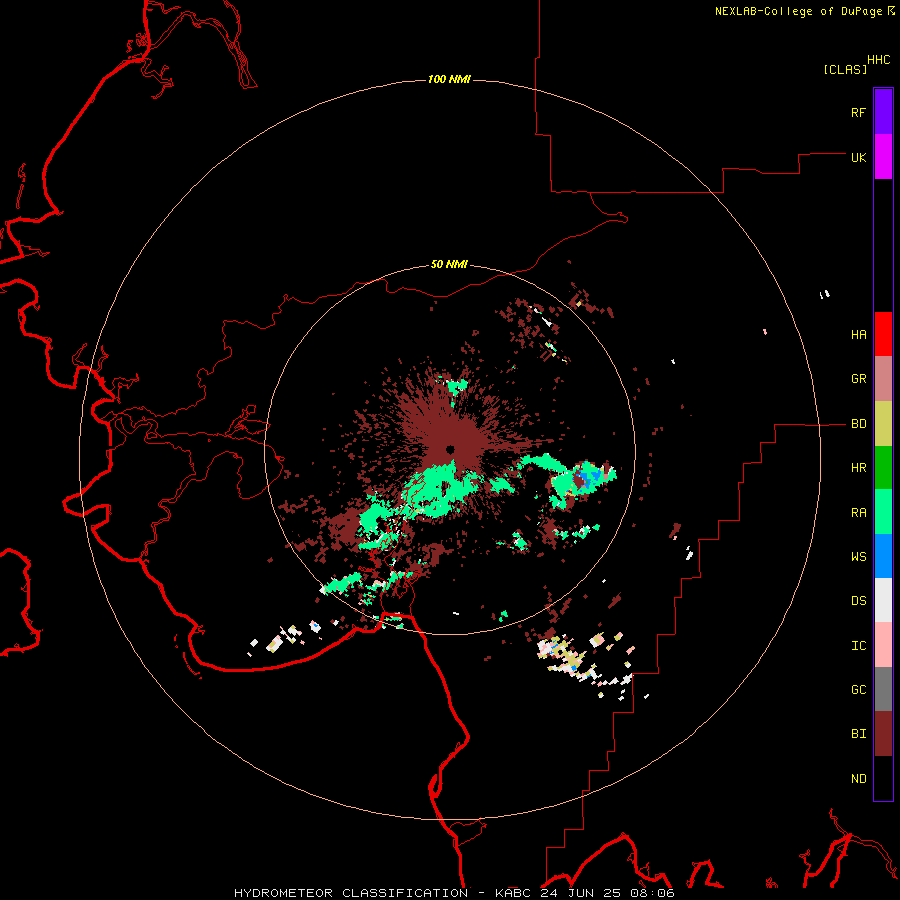Click the '100 NMI' range ring label

coord(449,79)
